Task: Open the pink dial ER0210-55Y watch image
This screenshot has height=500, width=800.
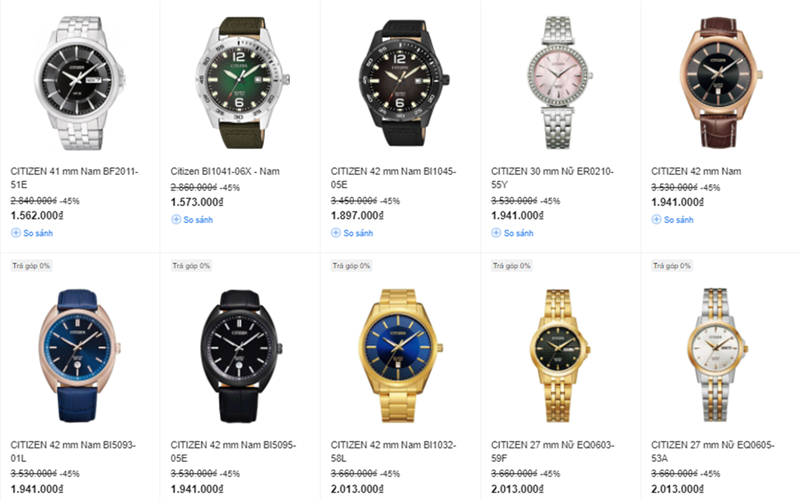Action: coord(559,83)
